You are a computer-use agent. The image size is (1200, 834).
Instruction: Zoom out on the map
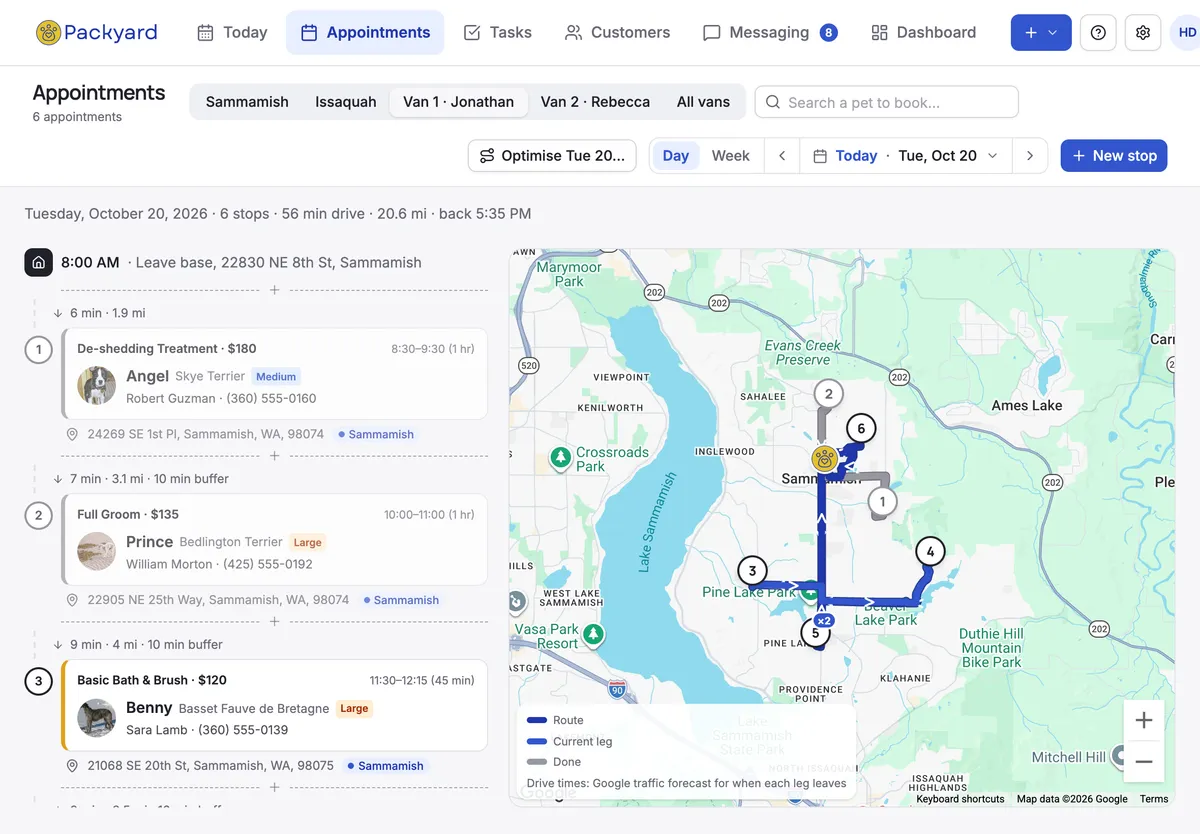pyautogui.click(x=1144, y=762)
